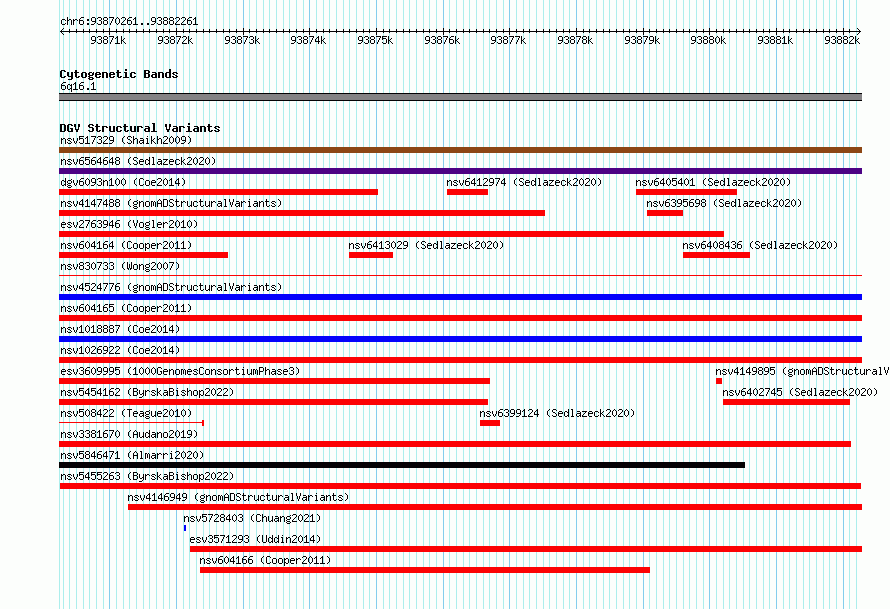Select the red esv3609995 variant bar
Screen dimensions: 890x609
coord(274,381)
